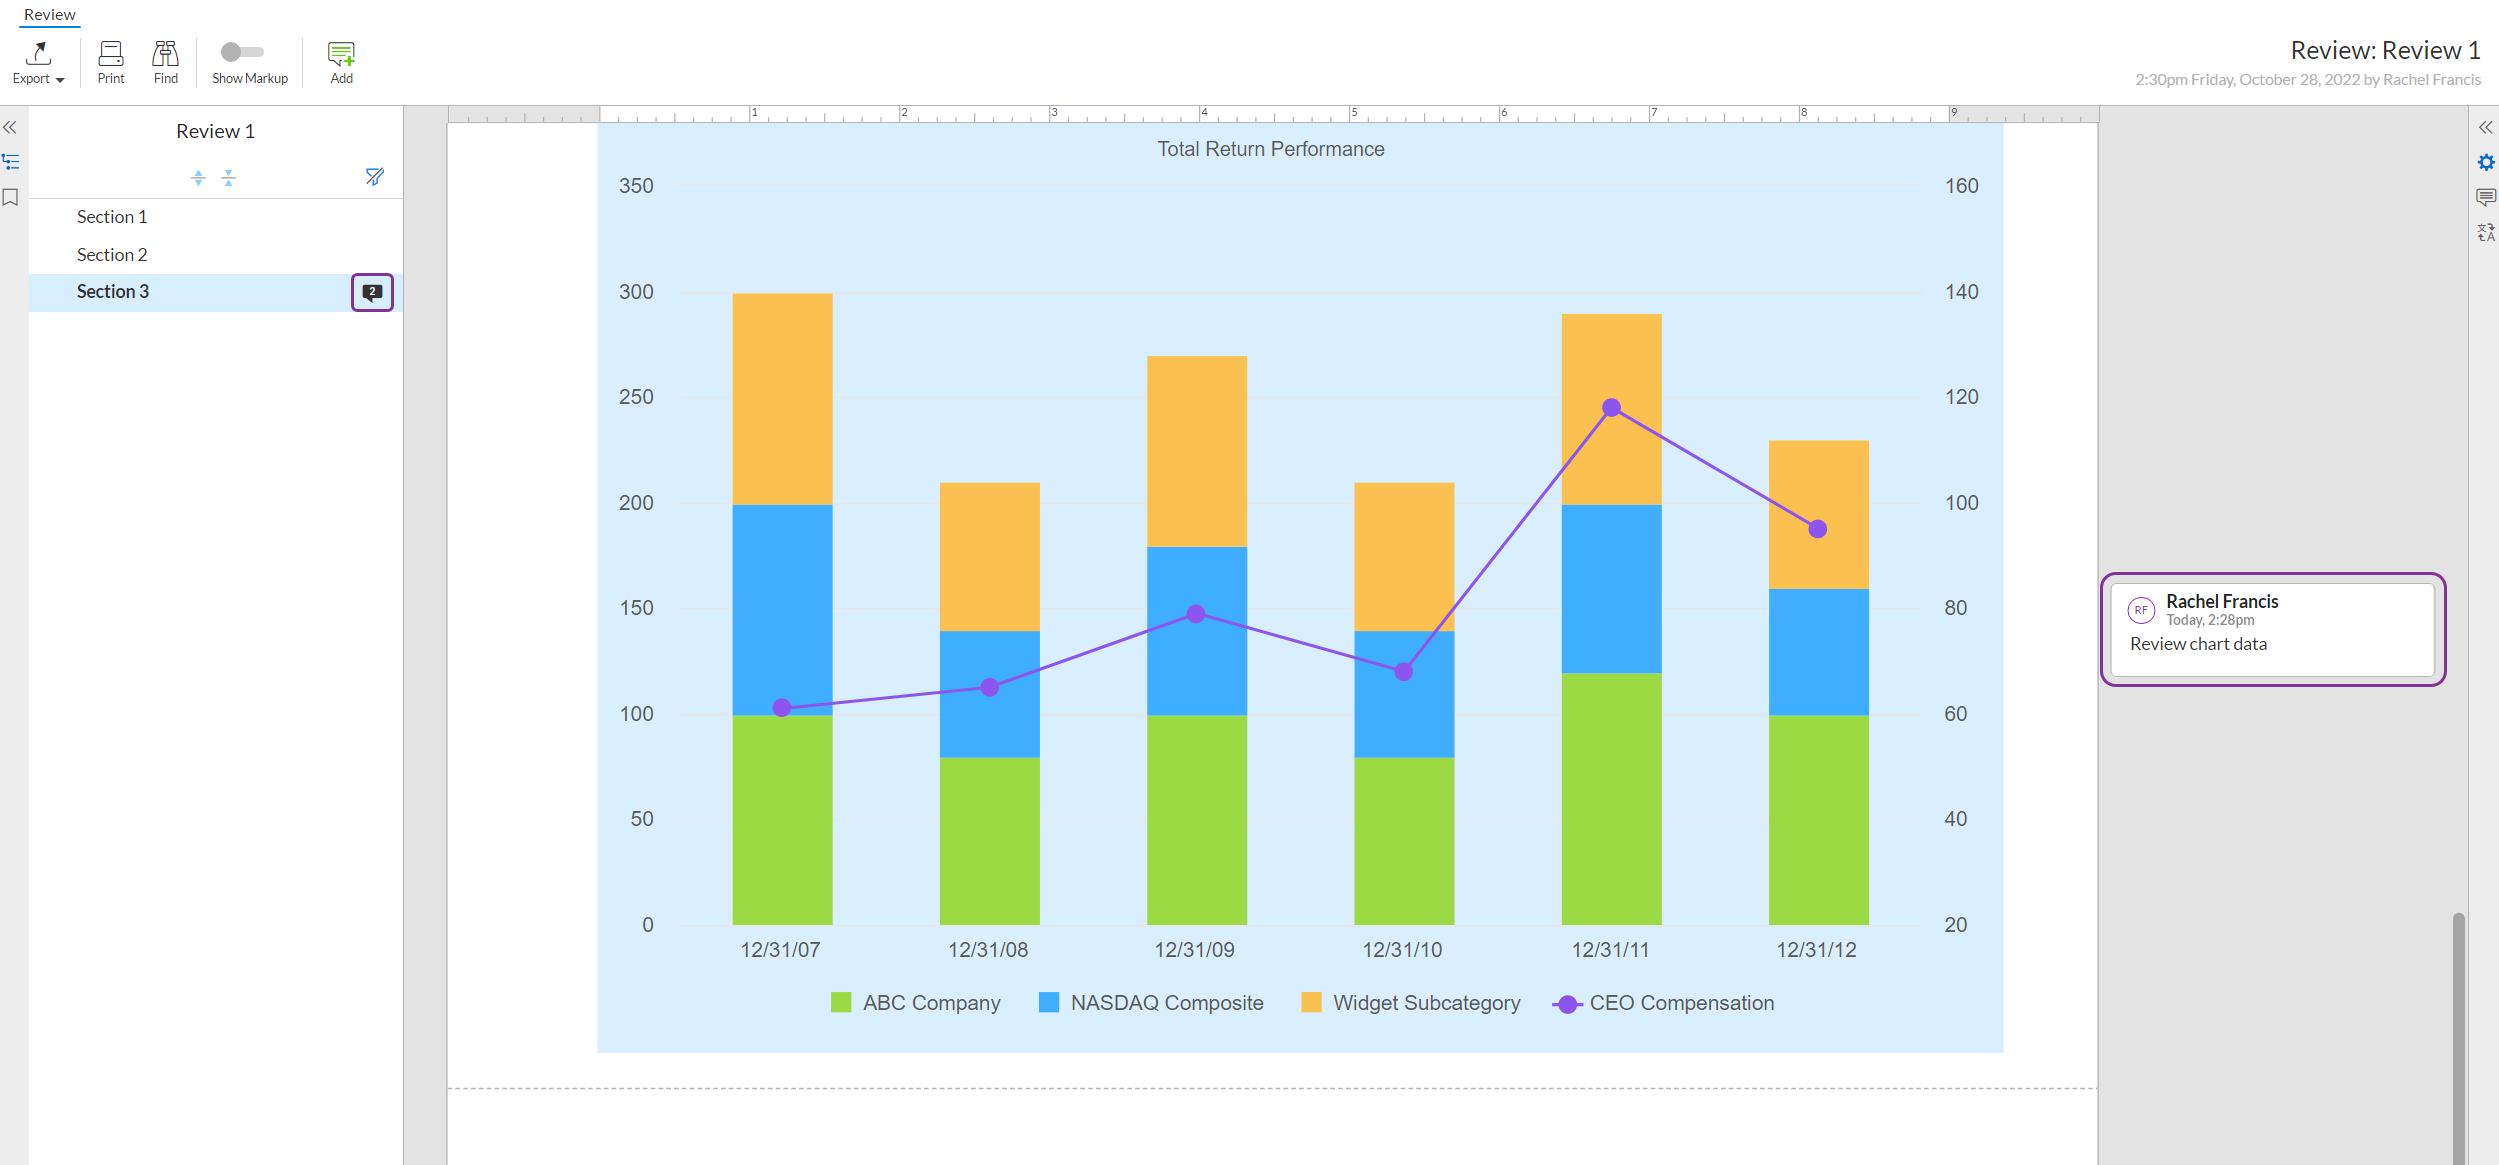
Task: Toggle the Show Markup switch
Action: click(x=241, y=52)
